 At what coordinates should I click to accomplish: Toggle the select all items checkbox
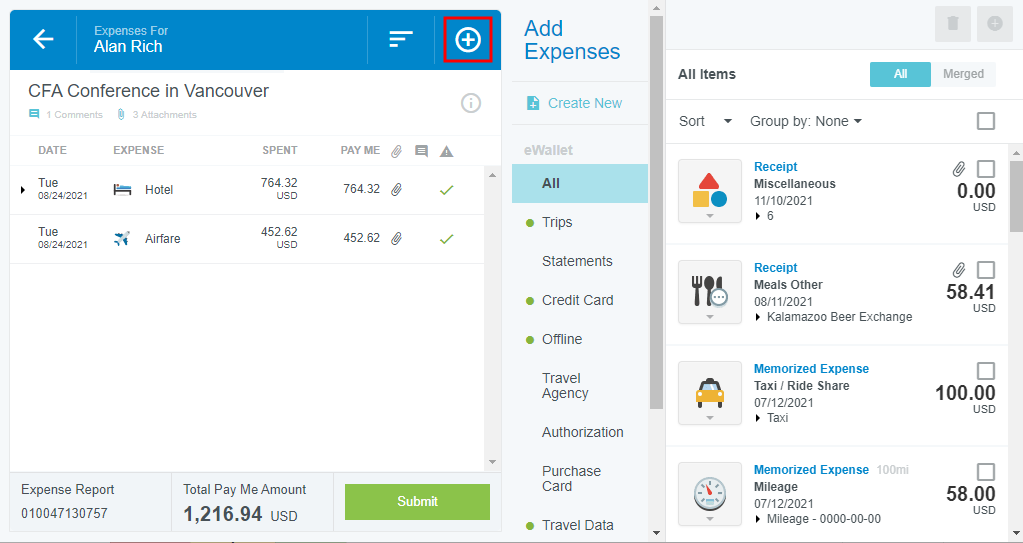click(x=986, y=121)
